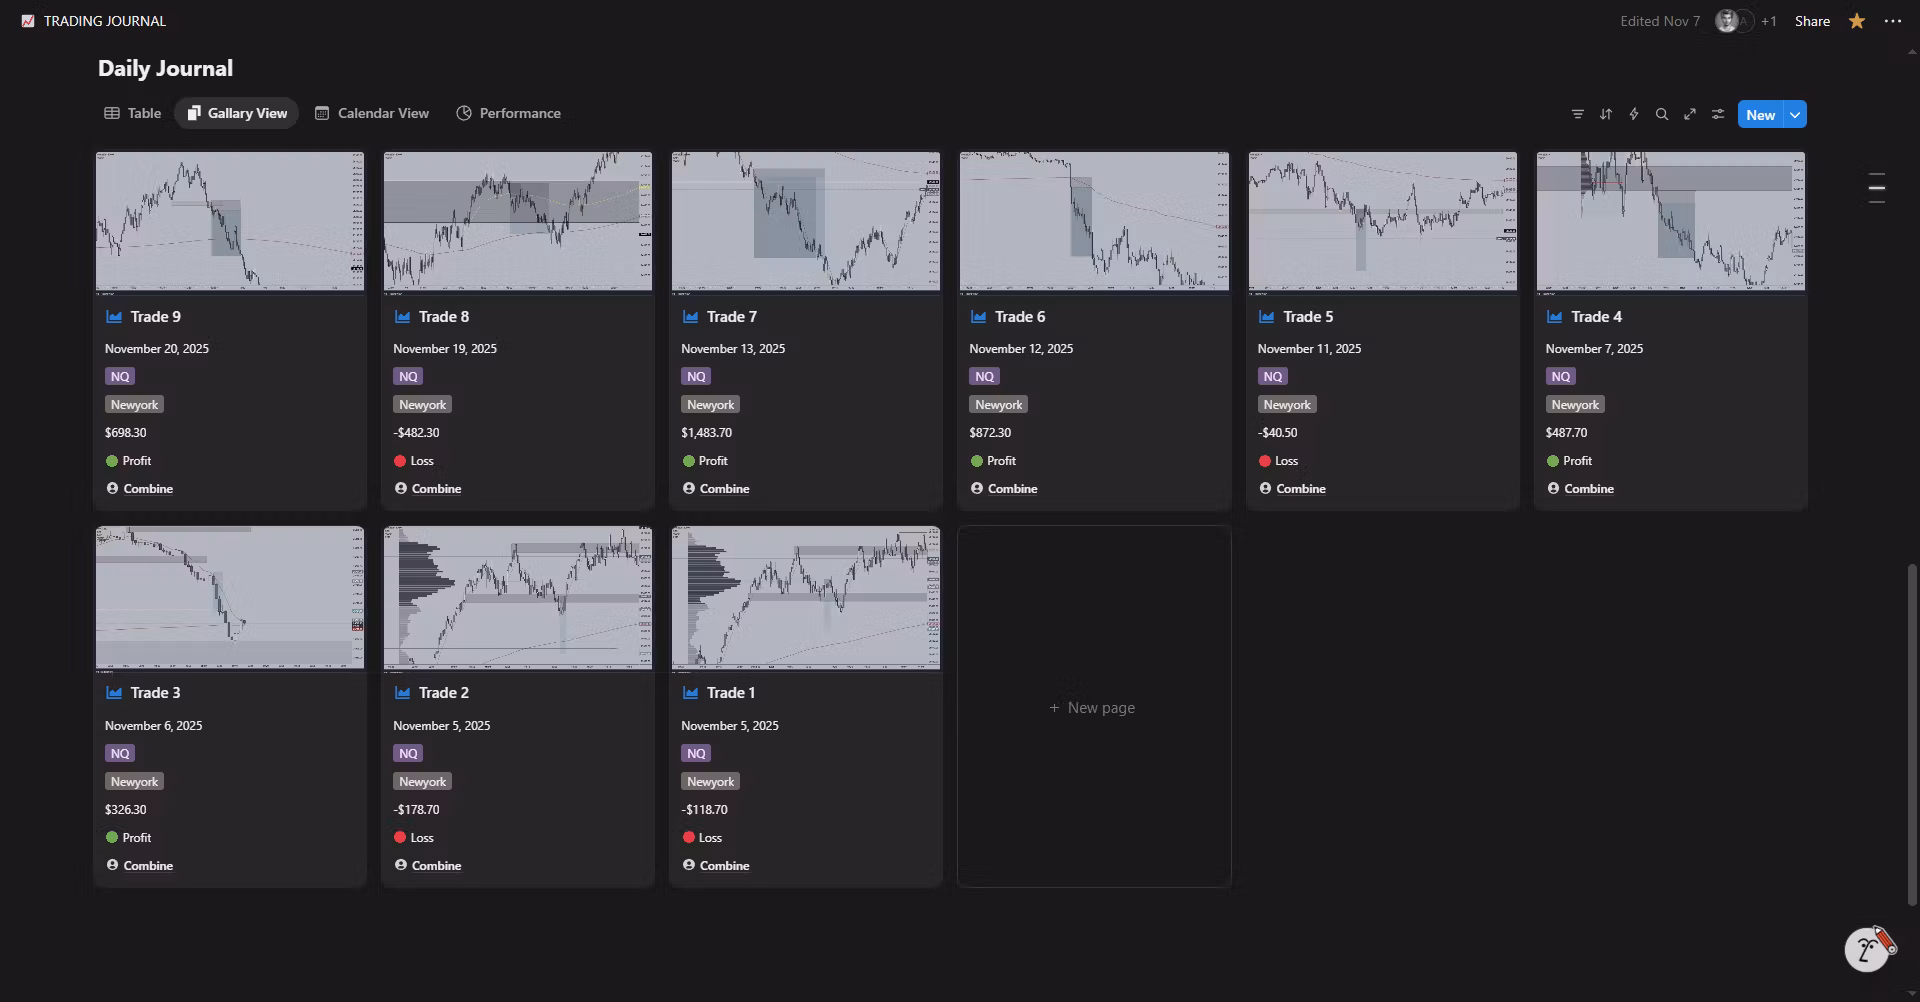The height and width of the screenshot is (1002, 1920).
Task: Open automations with the lightning bolt icon
Action: tap(1633, 114)
